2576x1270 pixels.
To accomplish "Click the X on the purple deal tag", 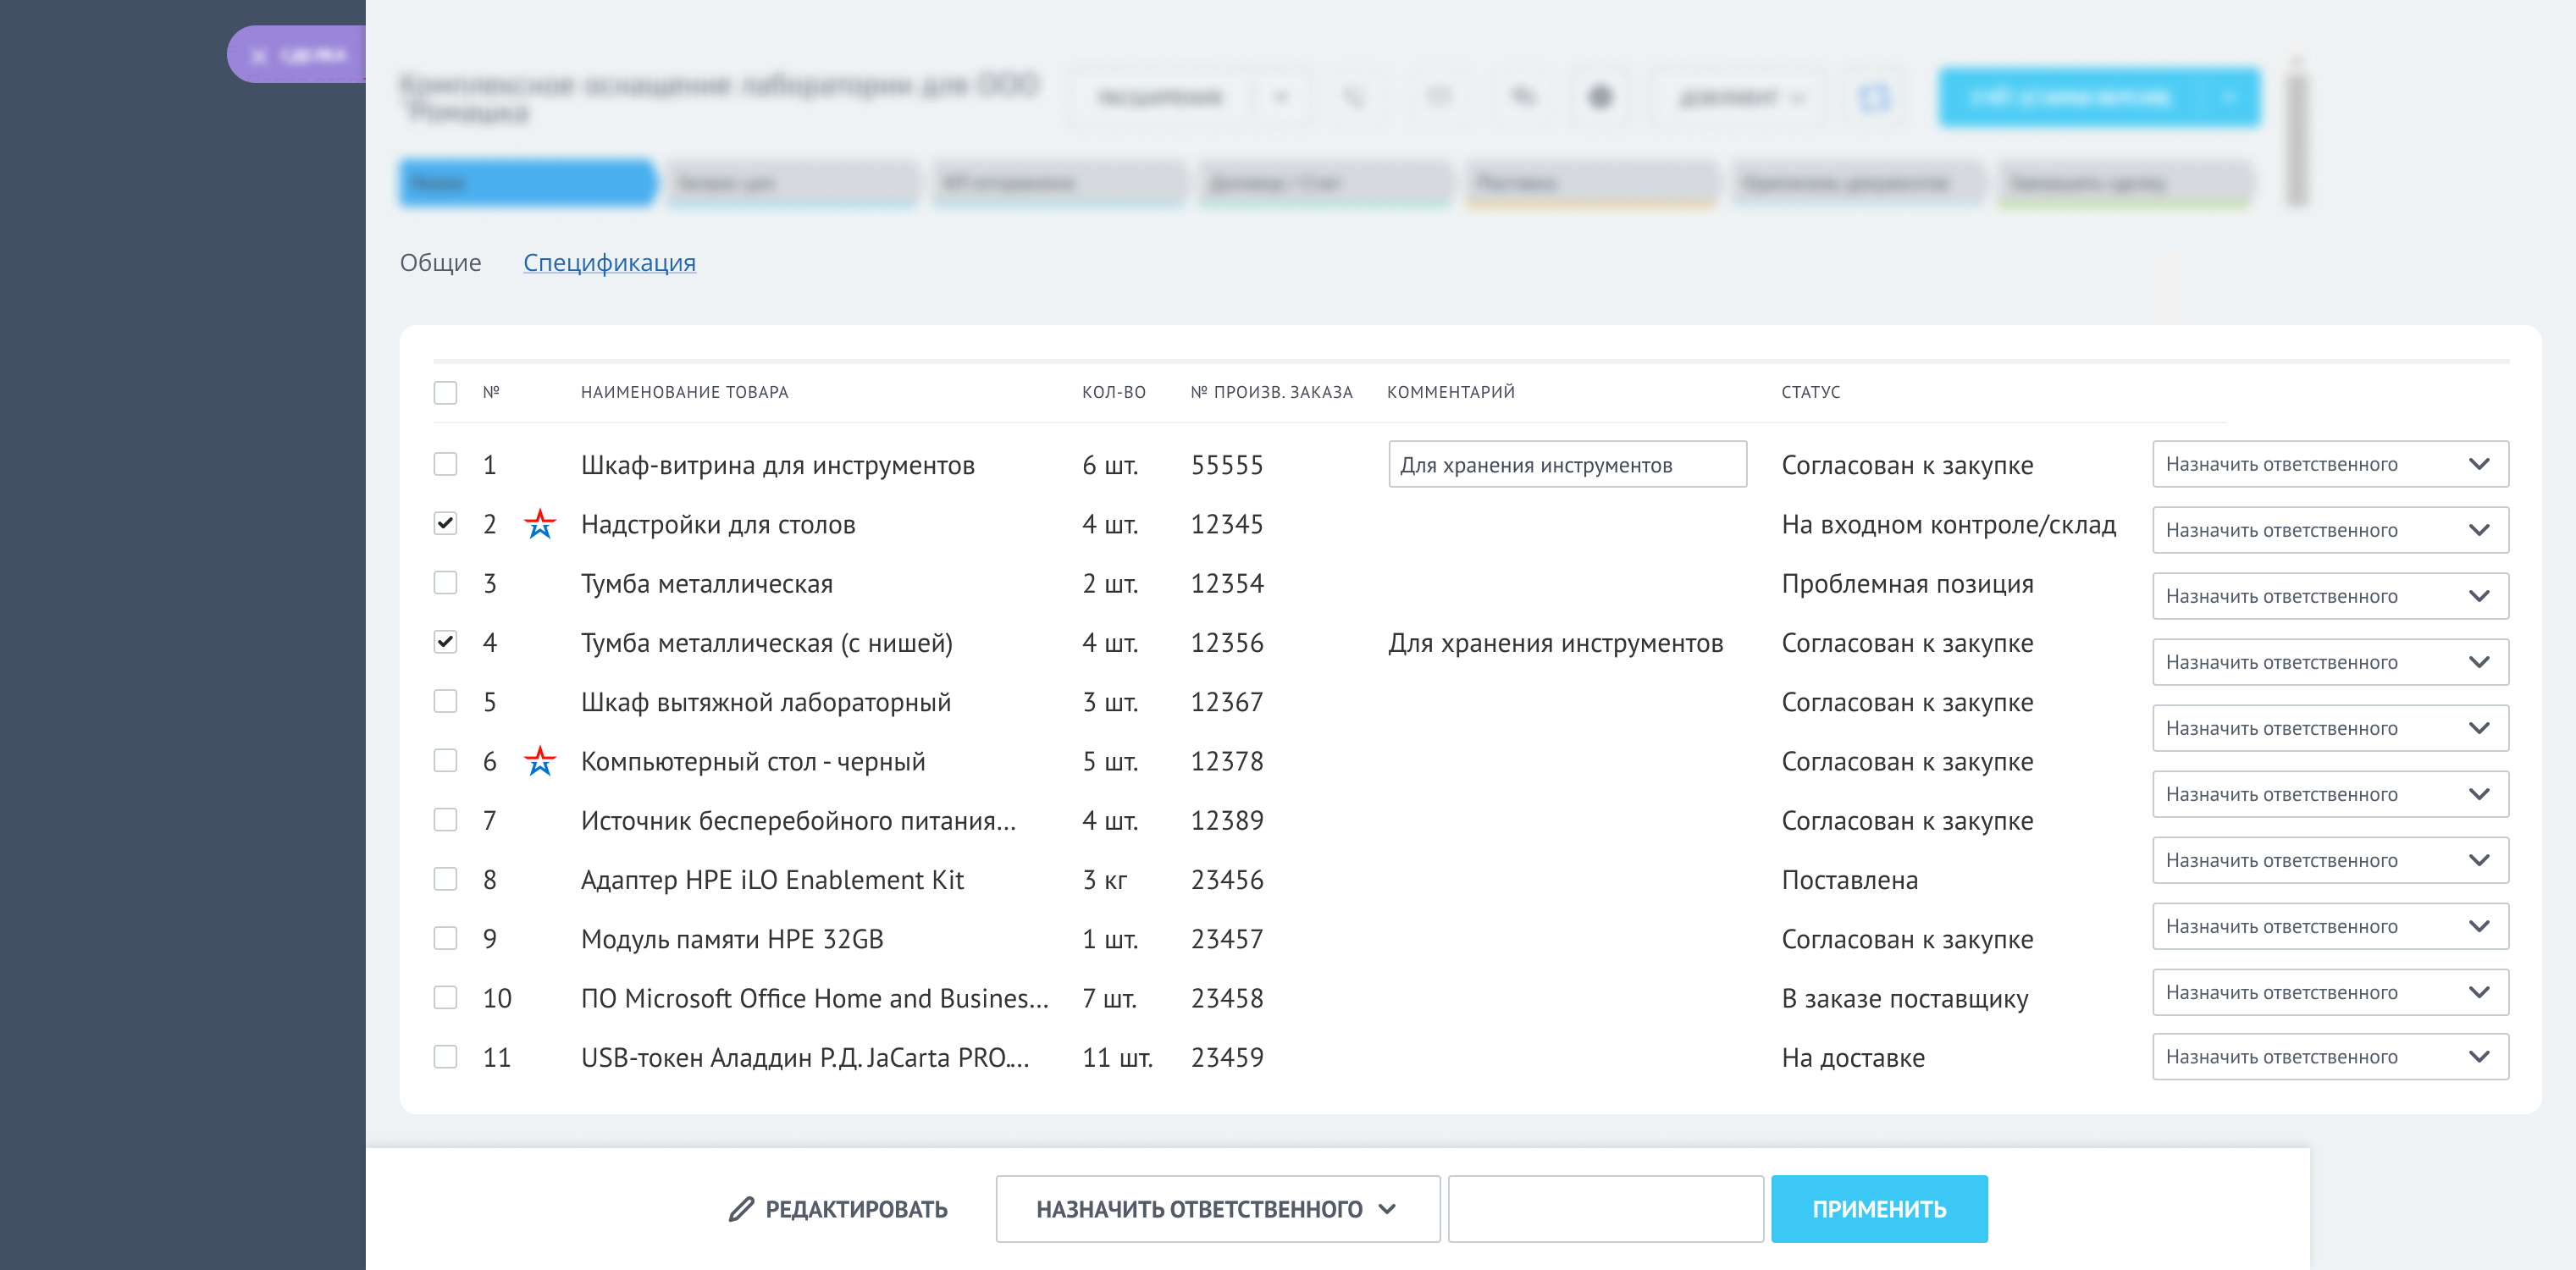I will [259, 56].
